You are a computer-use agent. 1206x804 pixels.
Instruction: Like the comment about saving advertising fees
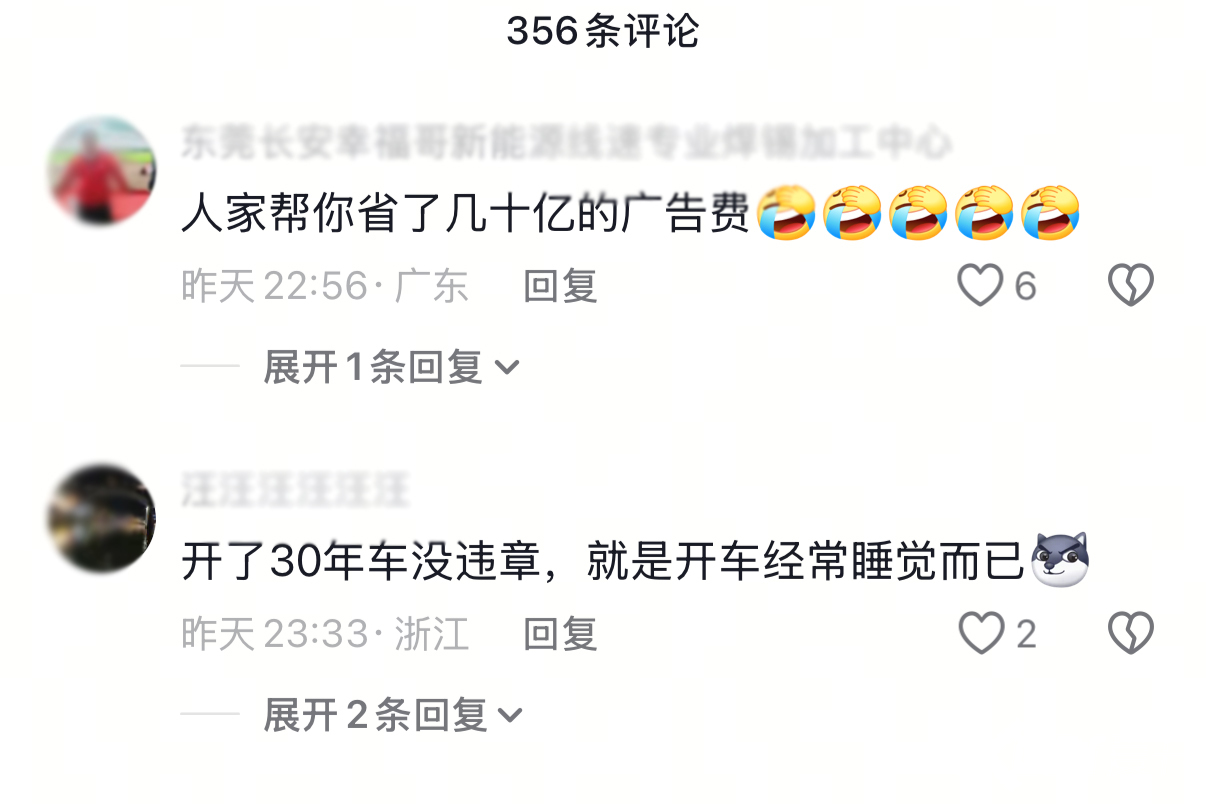[x=979, y=286]
